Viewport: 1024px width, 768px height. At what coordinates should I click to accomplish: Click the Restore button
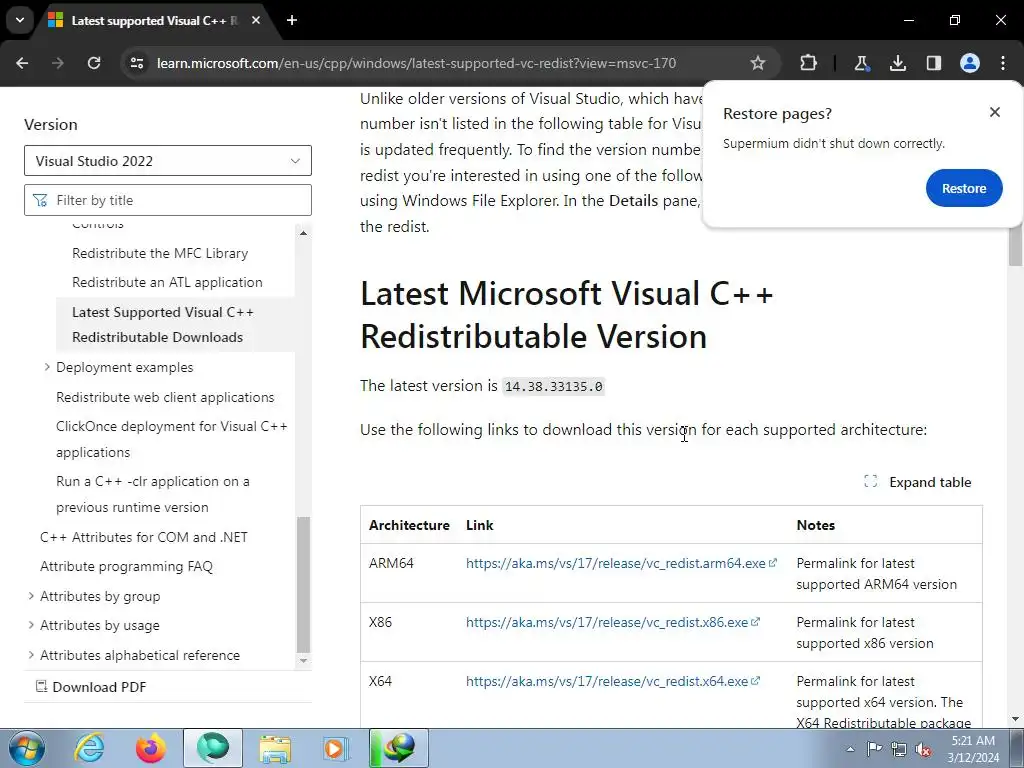tap(964, 188)
